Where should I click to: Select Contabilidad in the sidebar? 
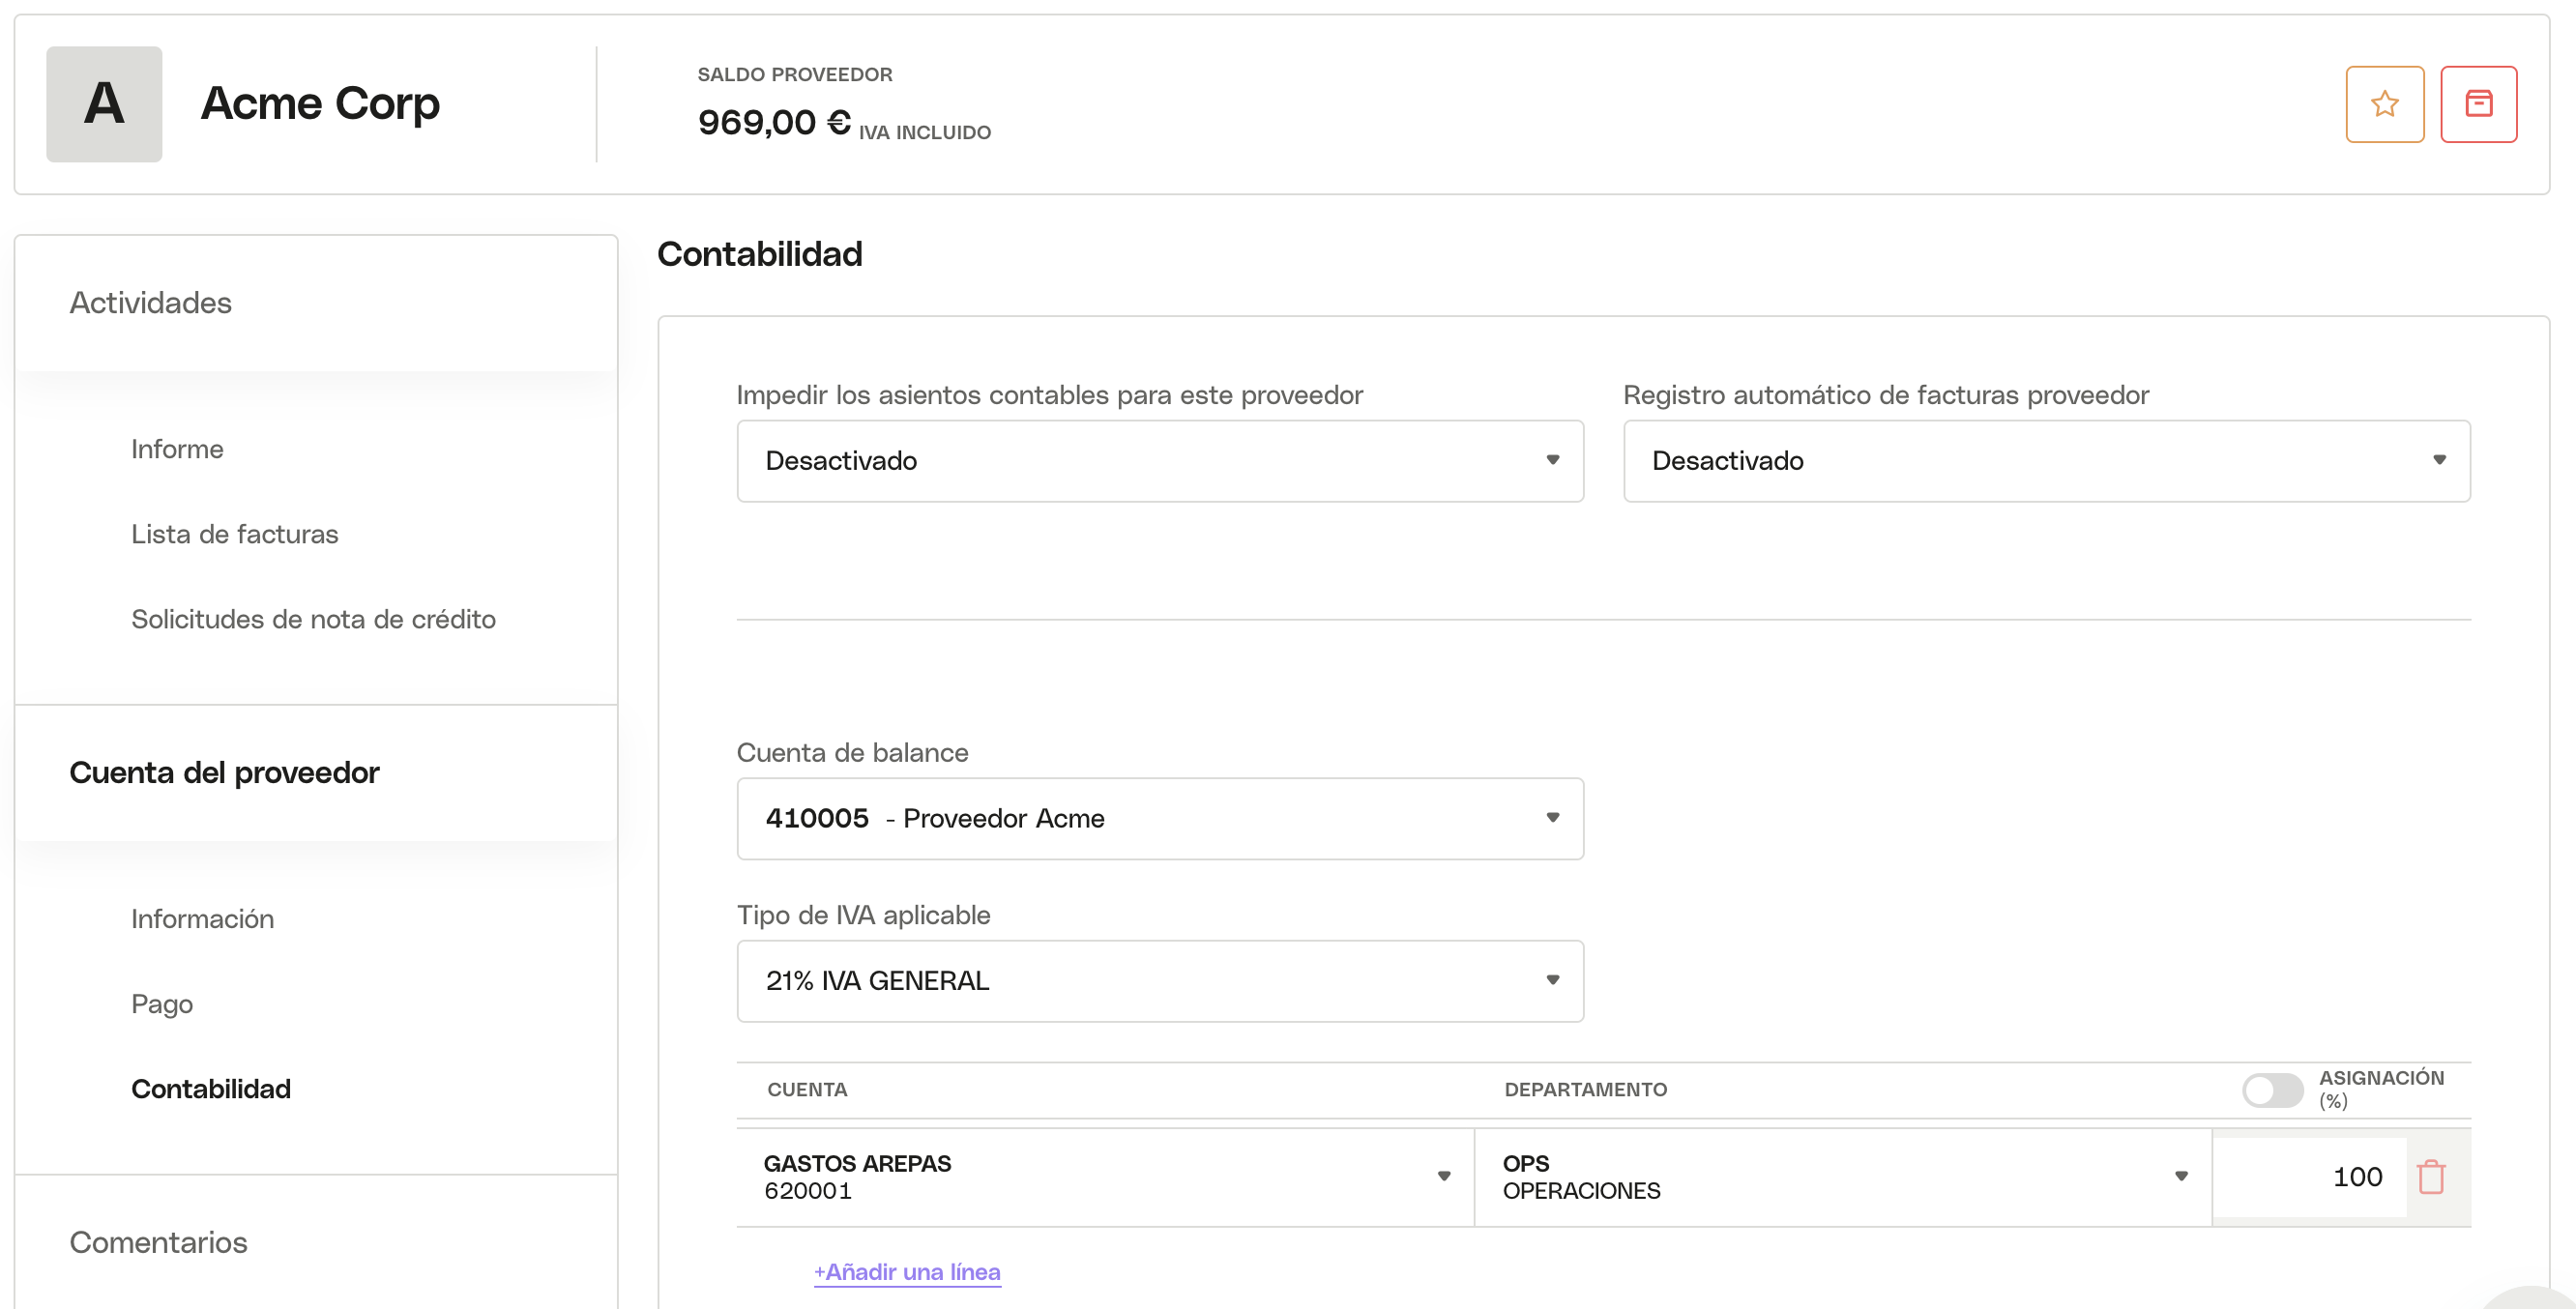point(211,1089)
